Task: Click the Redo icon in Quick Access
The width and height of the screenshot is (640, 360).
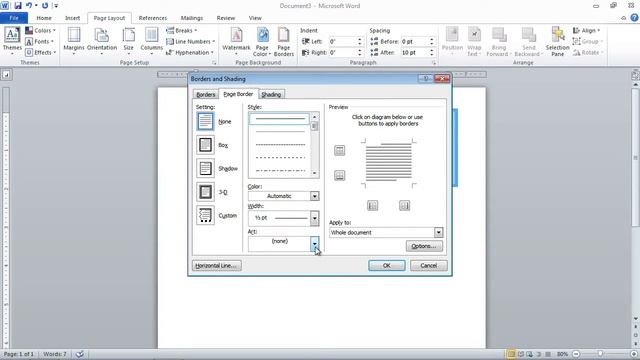Action: (45, 6)
